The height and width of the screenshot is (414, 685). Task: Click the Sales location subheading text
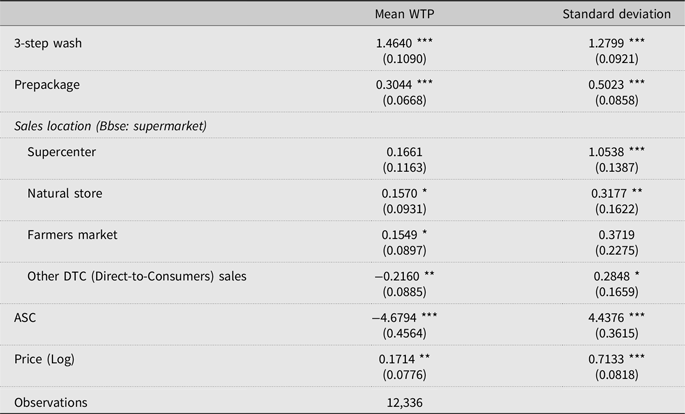click(111, 126)
